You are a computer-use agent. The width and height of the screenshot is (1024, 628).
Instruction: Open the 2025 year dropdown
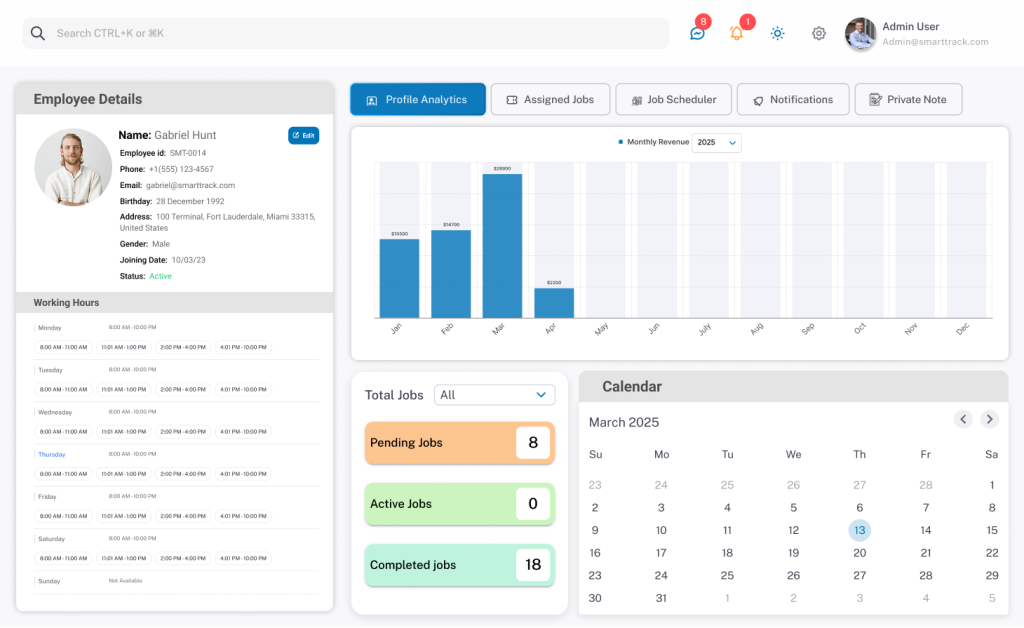tap(716, 143)
